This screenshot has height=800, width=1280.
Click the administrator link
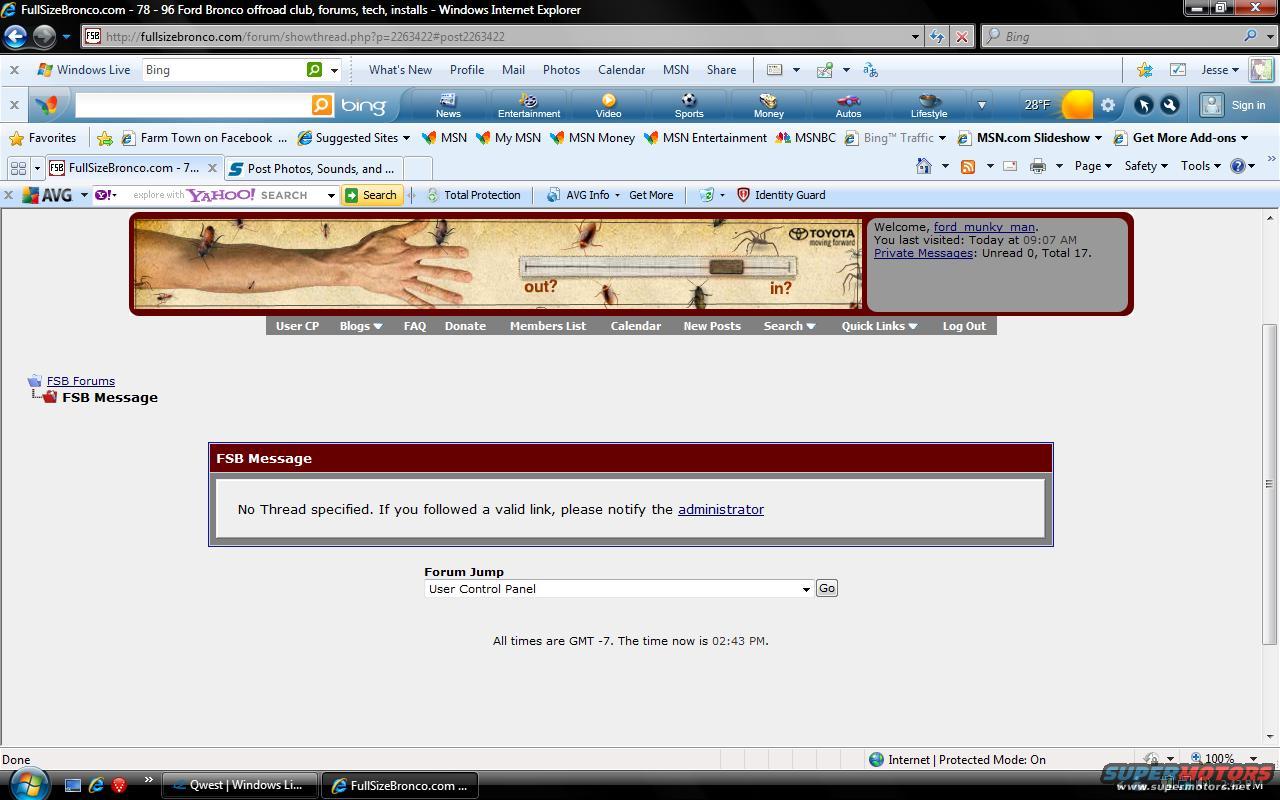[720, 509]
